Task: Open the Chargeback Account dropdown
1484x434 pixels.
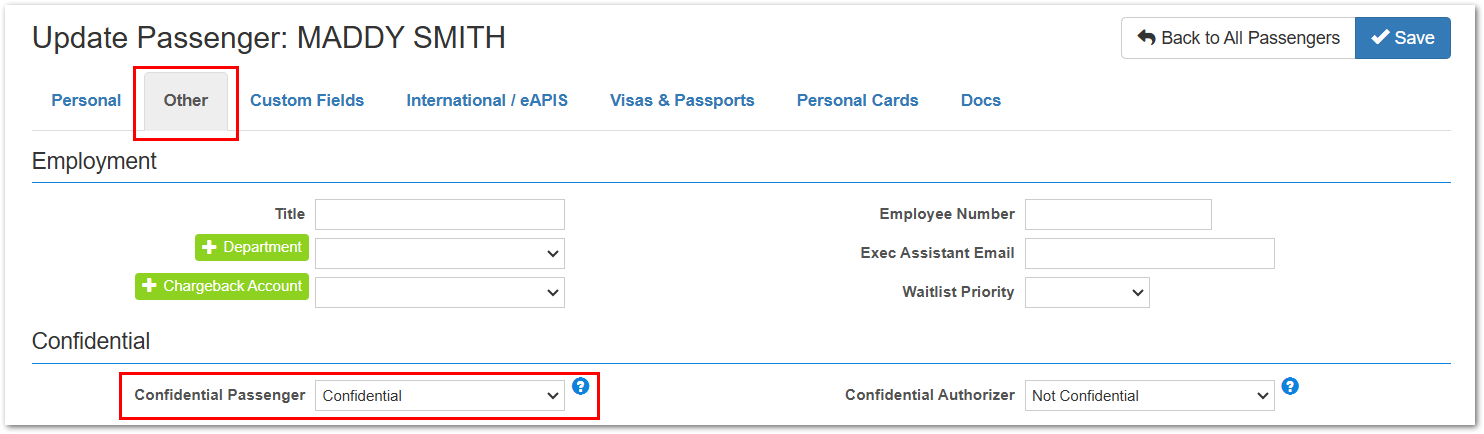Action: coord(440,292)
